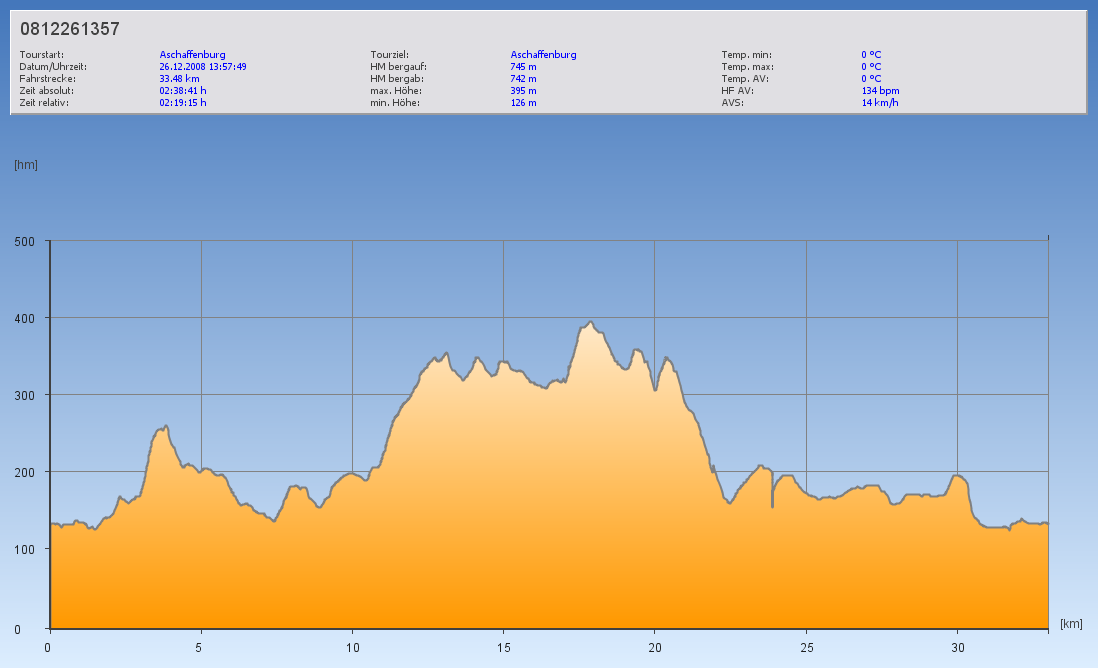The width and height of the screenshot is (1098, 668).
Task: Click the Fahrstrecke value 33.48 km
Action: pyautogui.click(x=180, y=78)
